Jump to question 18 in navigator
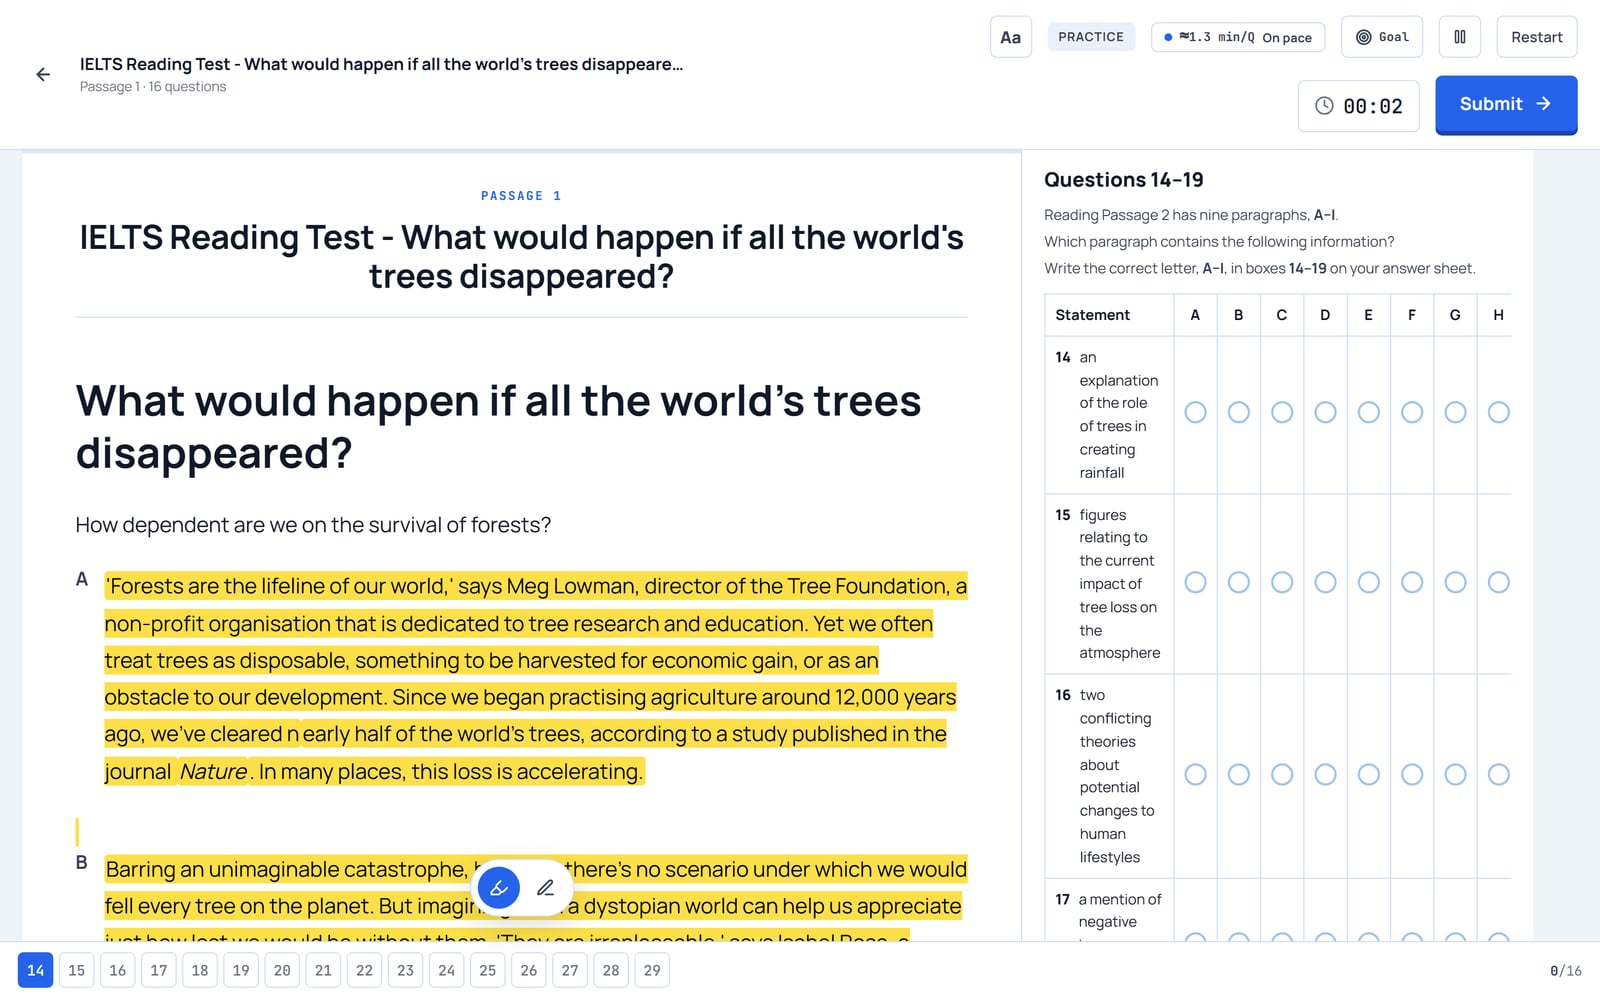The image size is (1600, 1000). (200, 970)
